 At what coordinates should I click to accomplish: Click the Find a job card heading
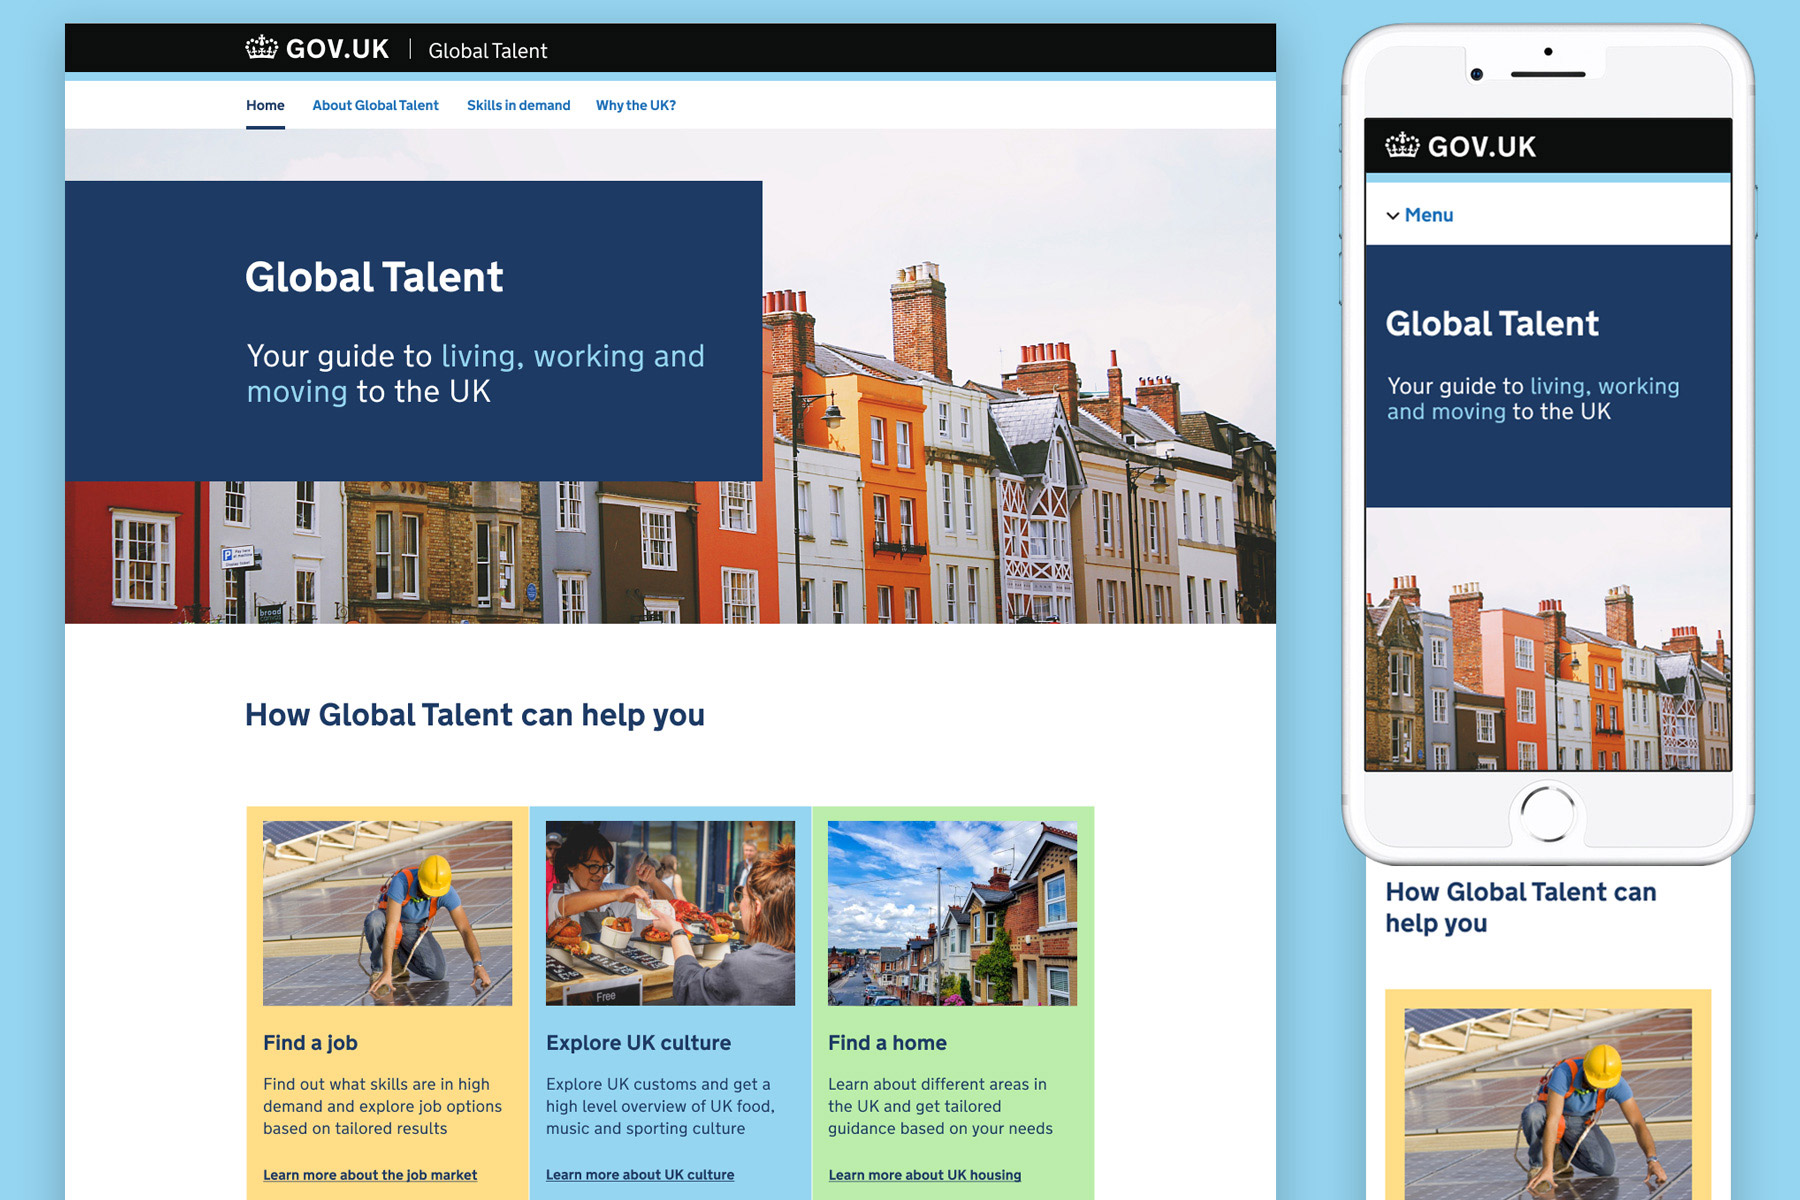tap(310, 1043)
